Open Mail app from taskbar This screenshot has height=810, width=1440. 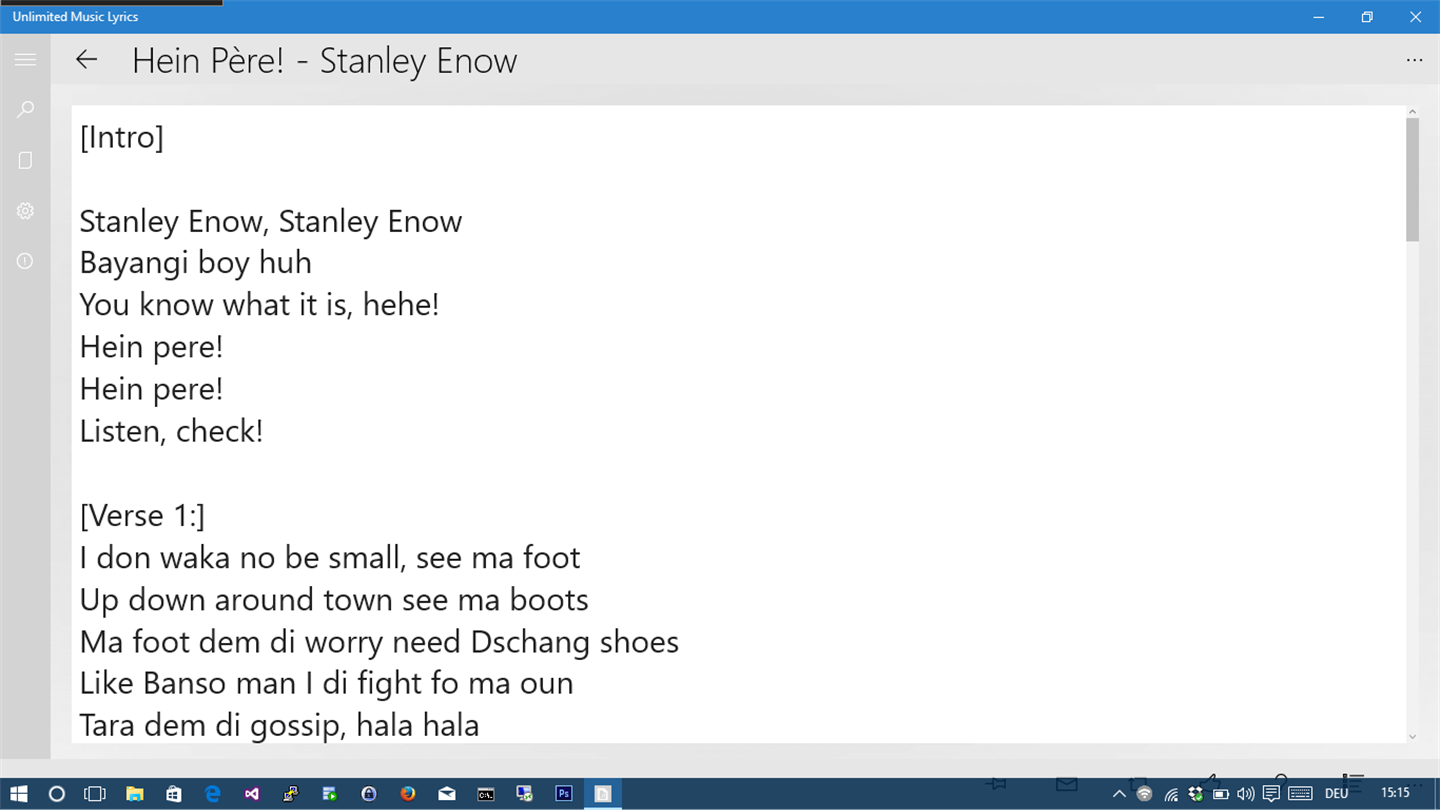pos(447,794)
